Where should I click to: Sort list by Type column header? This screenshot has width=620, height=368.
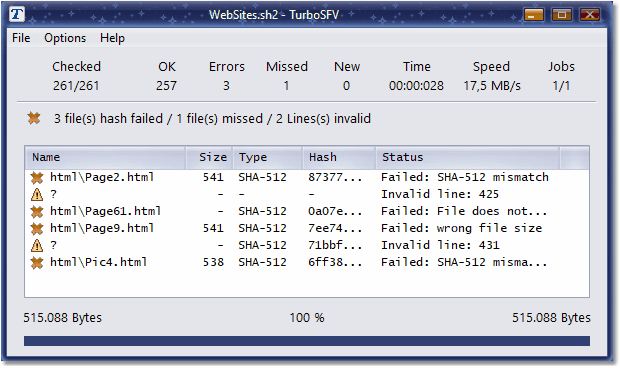268,157
